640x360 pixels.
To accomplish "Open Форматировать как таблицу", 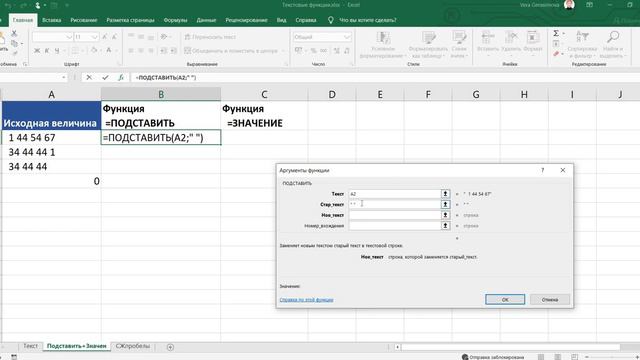I will (428, 44).
